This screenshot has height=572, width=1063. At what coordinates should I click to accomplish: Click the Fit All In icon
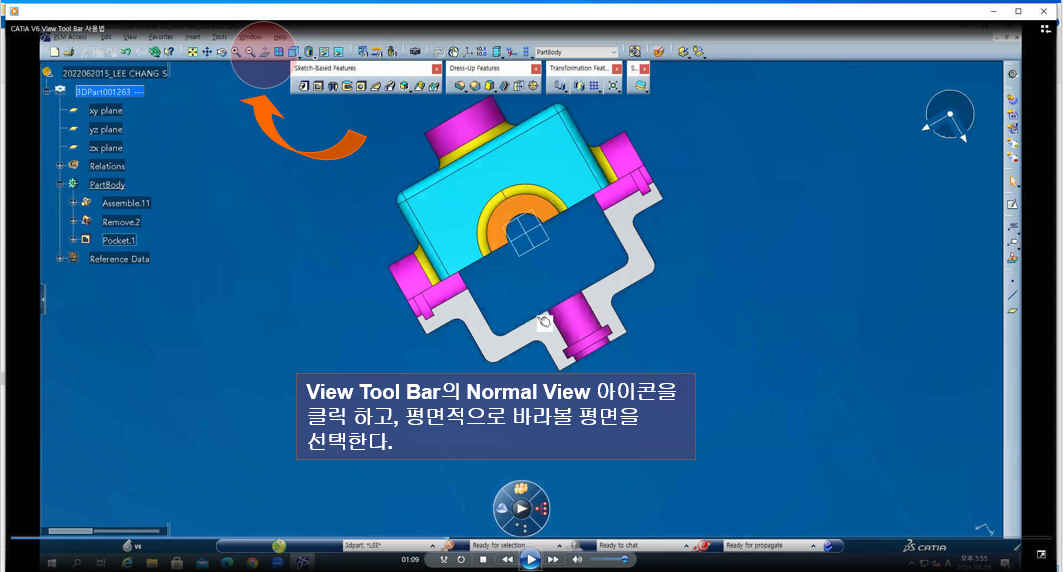(x=193, y=52)
